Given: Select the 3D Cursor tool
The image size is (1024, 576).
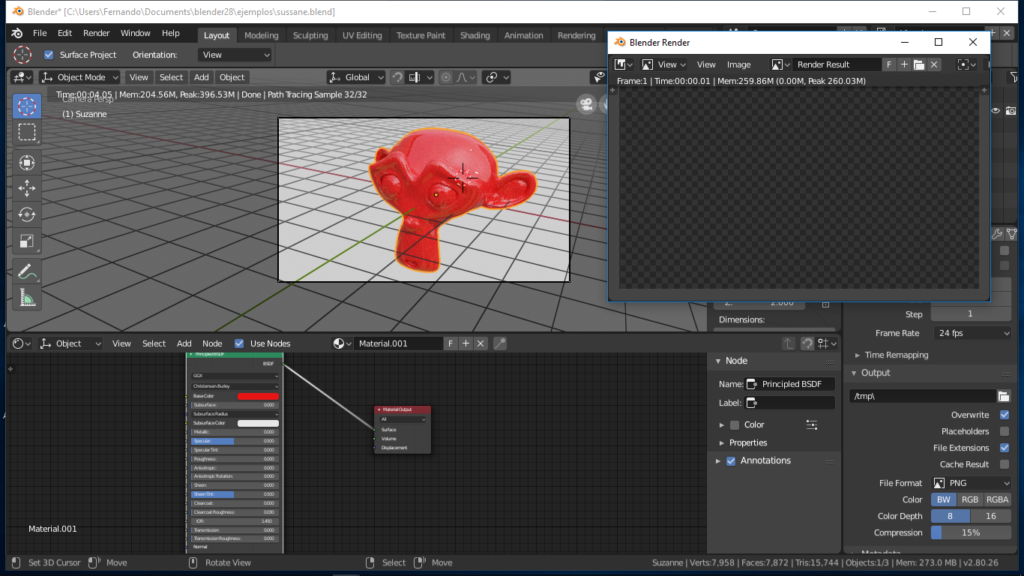Looking at the screenshot, I should click(x=27, y=106).
